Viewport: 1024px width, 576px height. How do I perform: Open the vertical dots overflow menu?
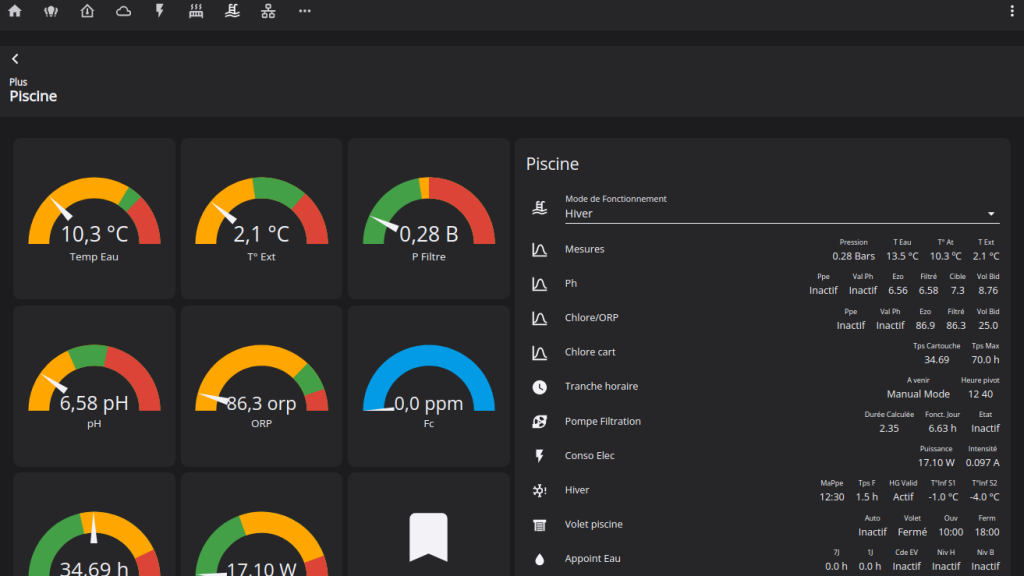pos(1012,11)
